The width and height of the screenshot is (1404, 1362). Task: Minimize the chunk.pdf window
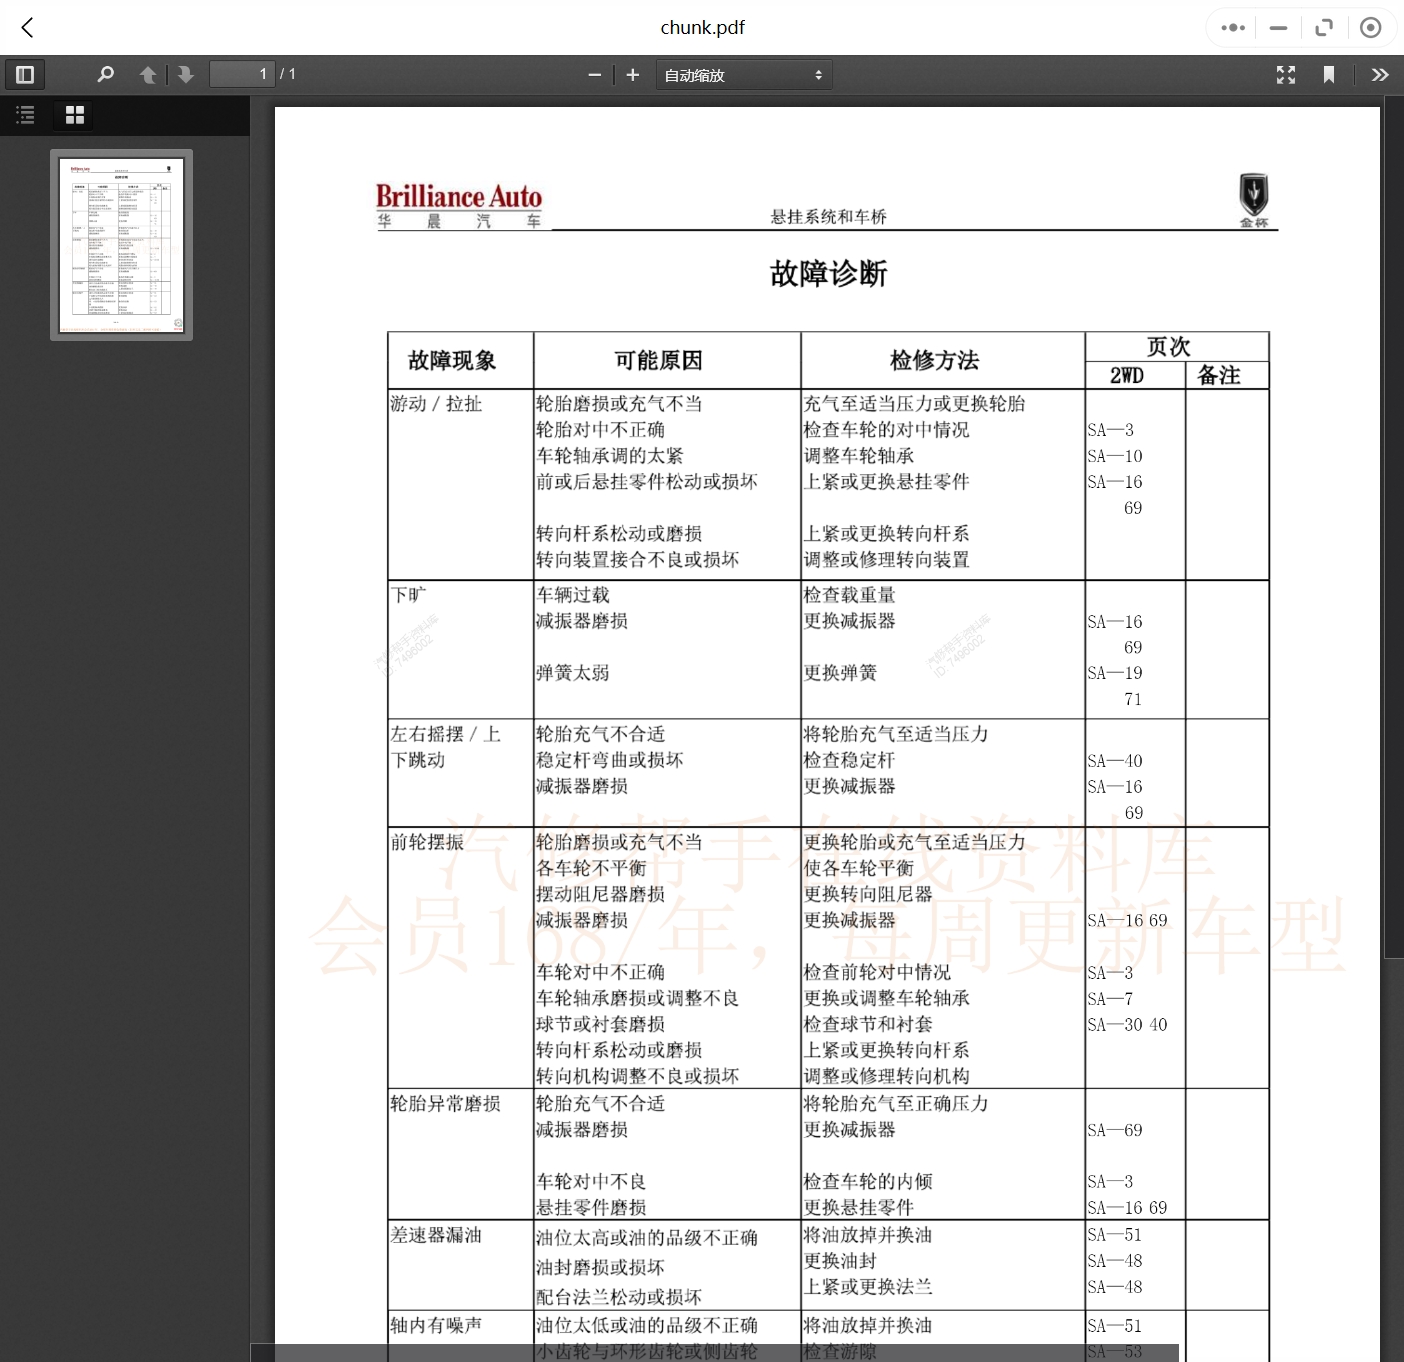pos(1278,27)
